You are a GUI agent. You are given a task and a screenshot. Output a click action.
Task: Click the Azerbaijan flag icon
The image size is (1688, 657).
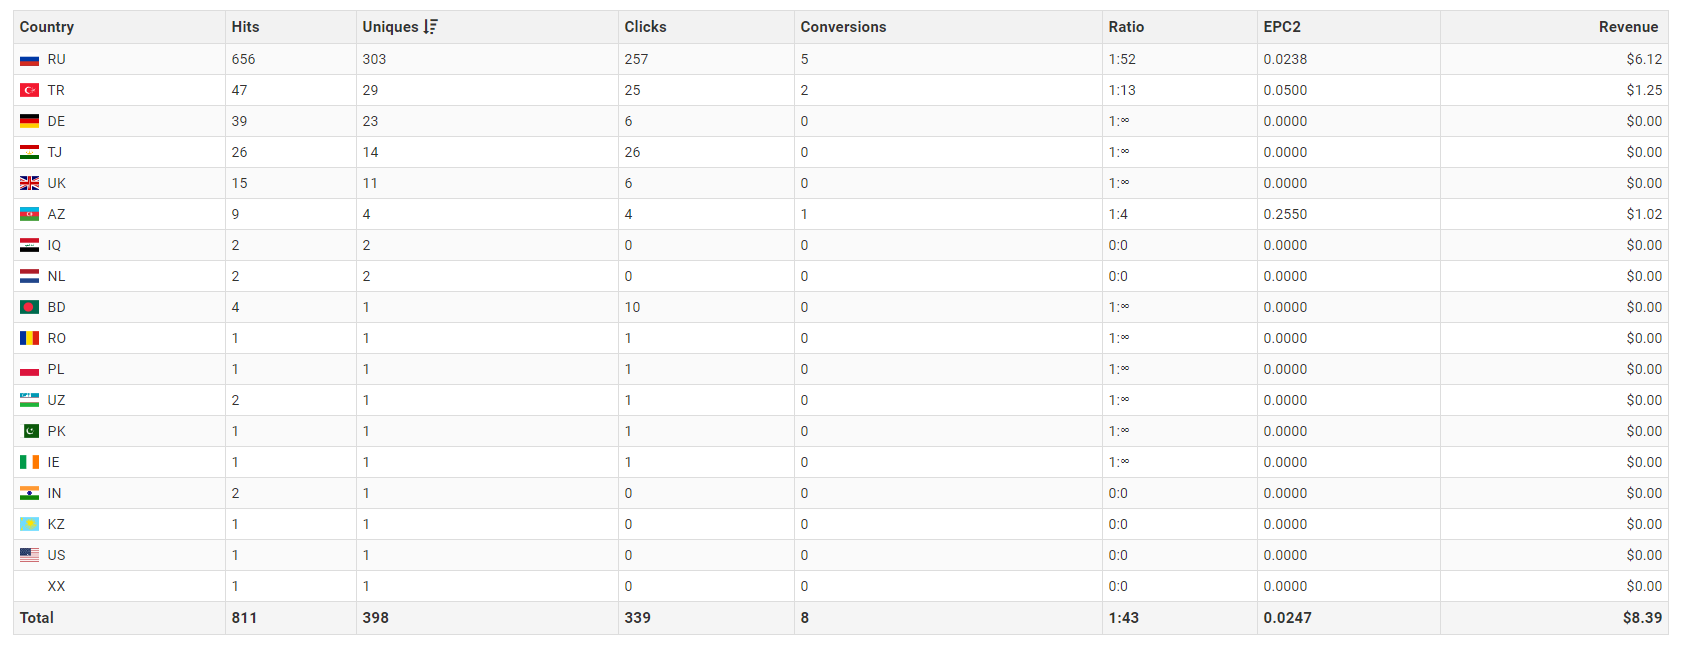coord(30,215)
